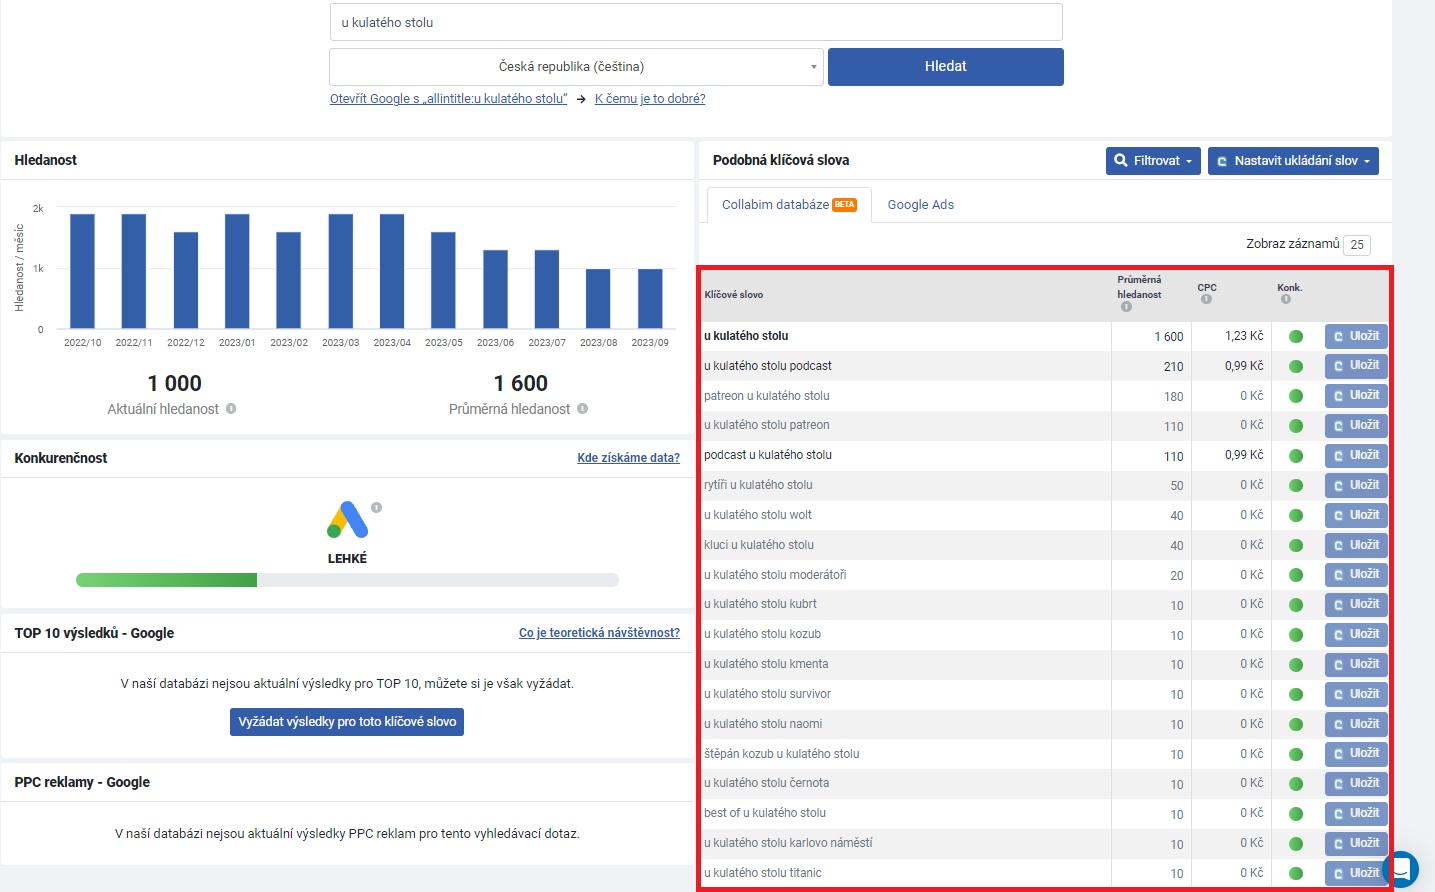This screenshot has height=892, width=1435.
Task: Click info icon beside Aktuální hledanost
Action: coord(231,409)
